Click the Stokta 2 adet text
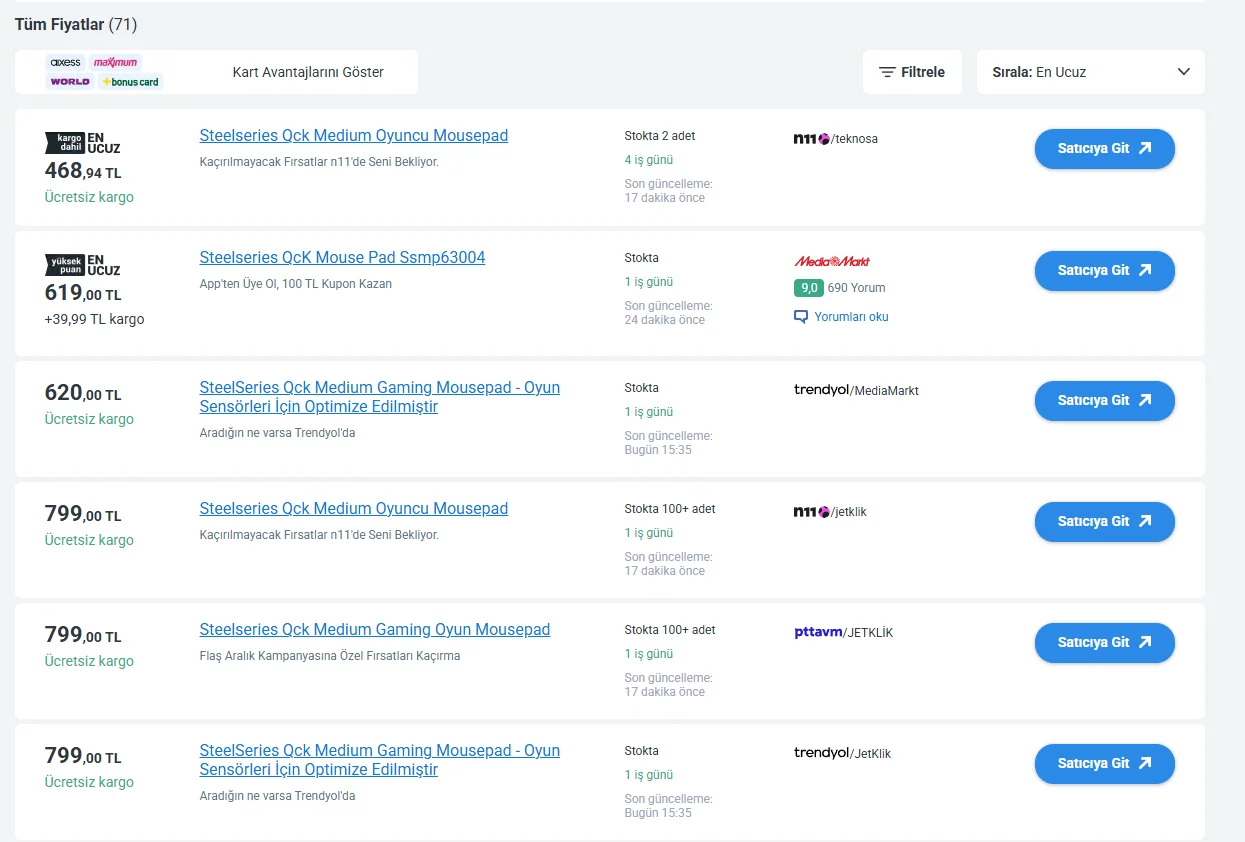1245x842 pixels. click(x=660, y=136)
